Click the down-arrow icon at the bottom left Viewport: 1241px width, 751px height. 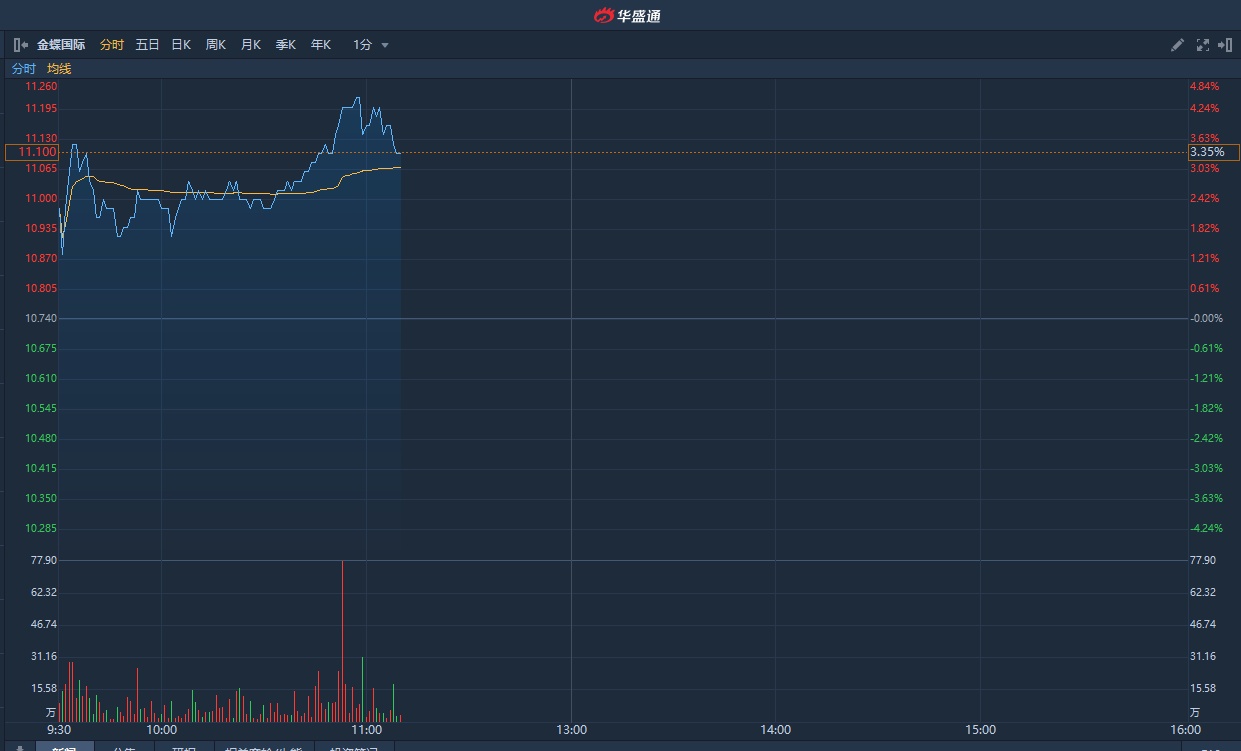(x=19, y=748)
